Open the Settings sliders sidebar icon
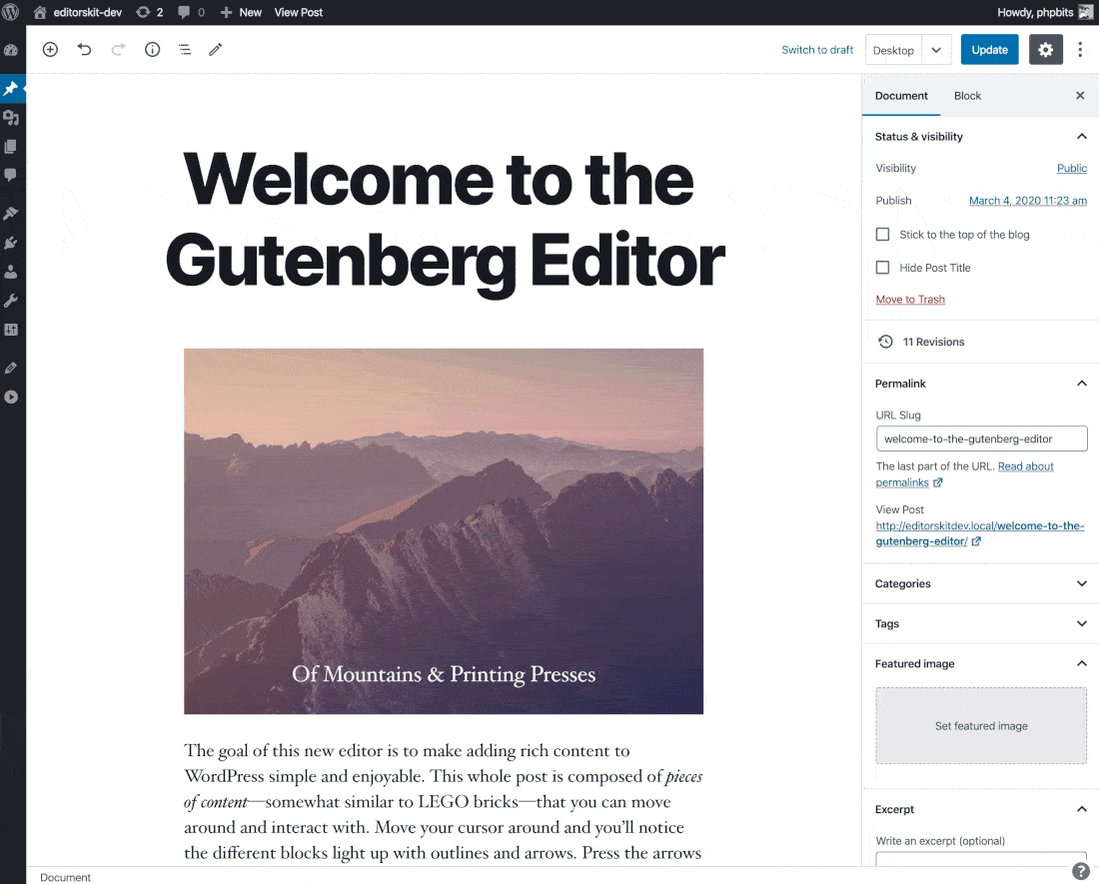Viewport: 1099px width, 884px height. pyautogui.click(x=11, y=329)
